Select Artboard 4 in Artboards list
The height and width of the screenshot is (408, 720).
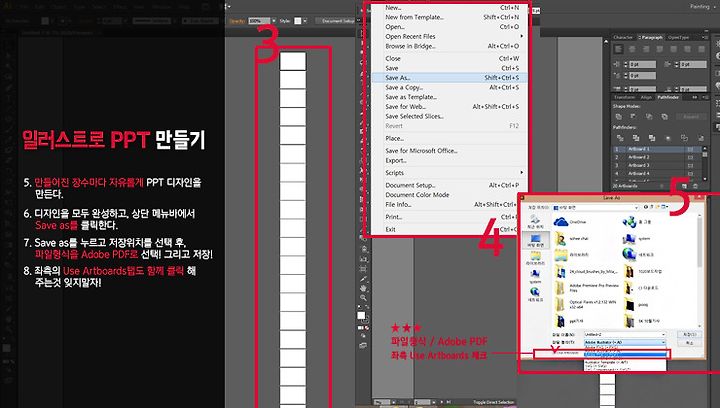657,173
